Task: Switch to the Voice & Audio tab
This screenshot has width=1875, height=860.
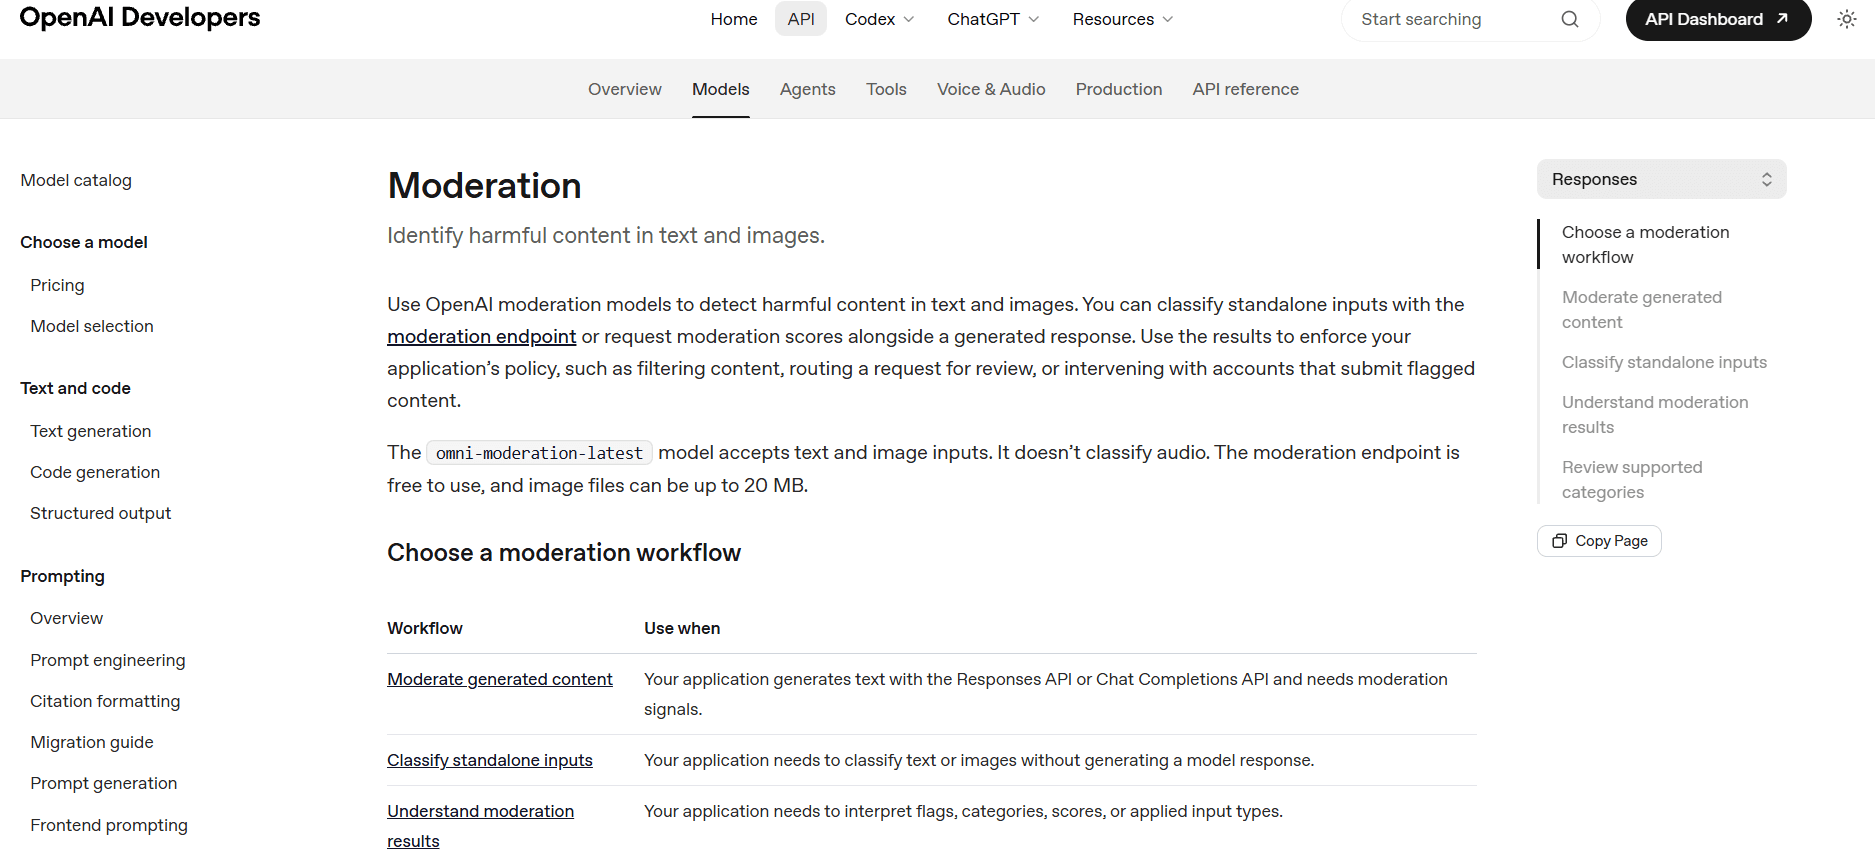Action: pos(991,89)
